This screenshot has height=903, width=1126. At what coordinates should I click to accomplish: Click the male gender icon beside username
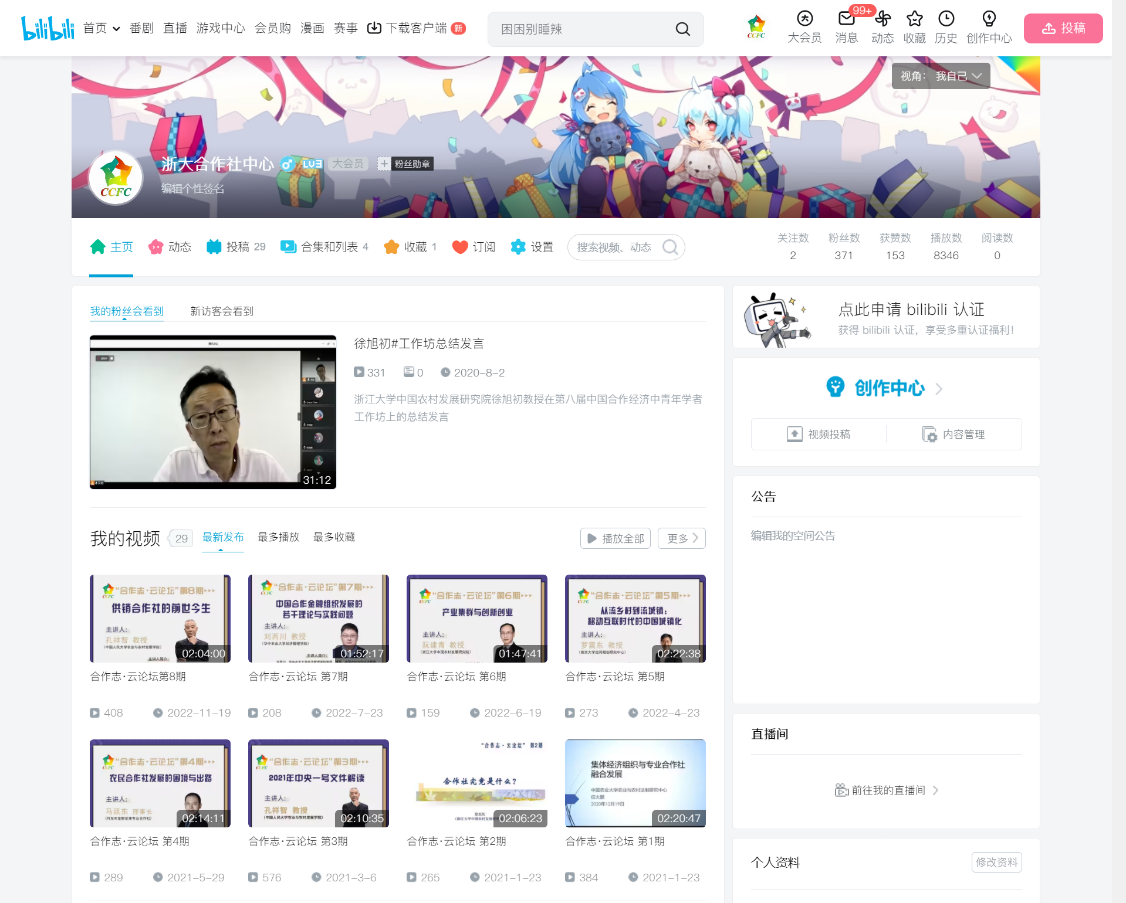[287, 164]
